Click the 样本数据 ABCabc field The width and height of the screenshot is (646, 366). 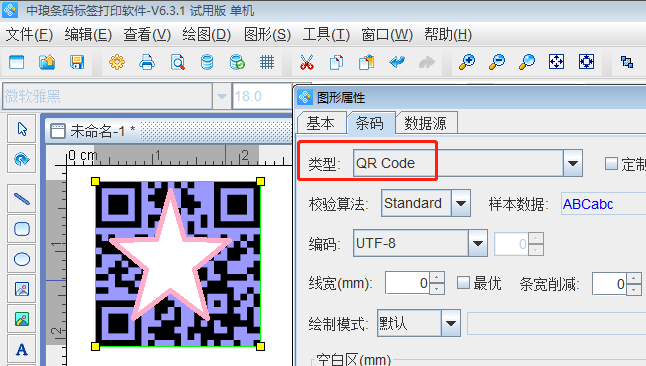(603, 204)
